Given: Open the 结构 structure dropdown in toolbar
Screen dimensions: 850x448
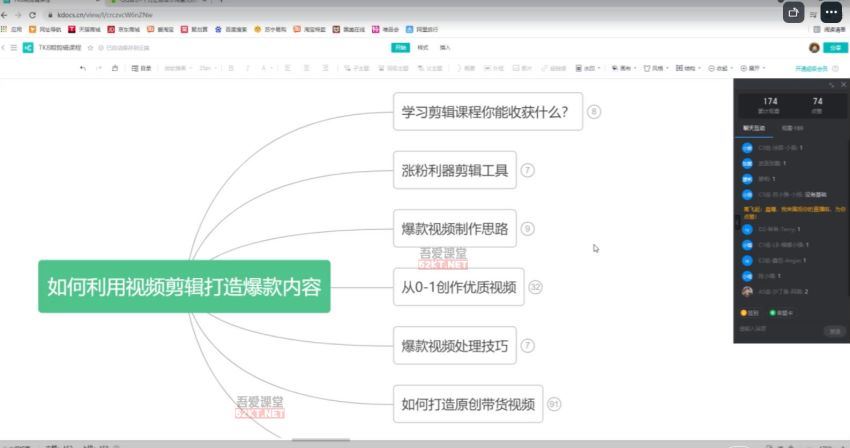Looking at the screenshot, I should 688,68.
